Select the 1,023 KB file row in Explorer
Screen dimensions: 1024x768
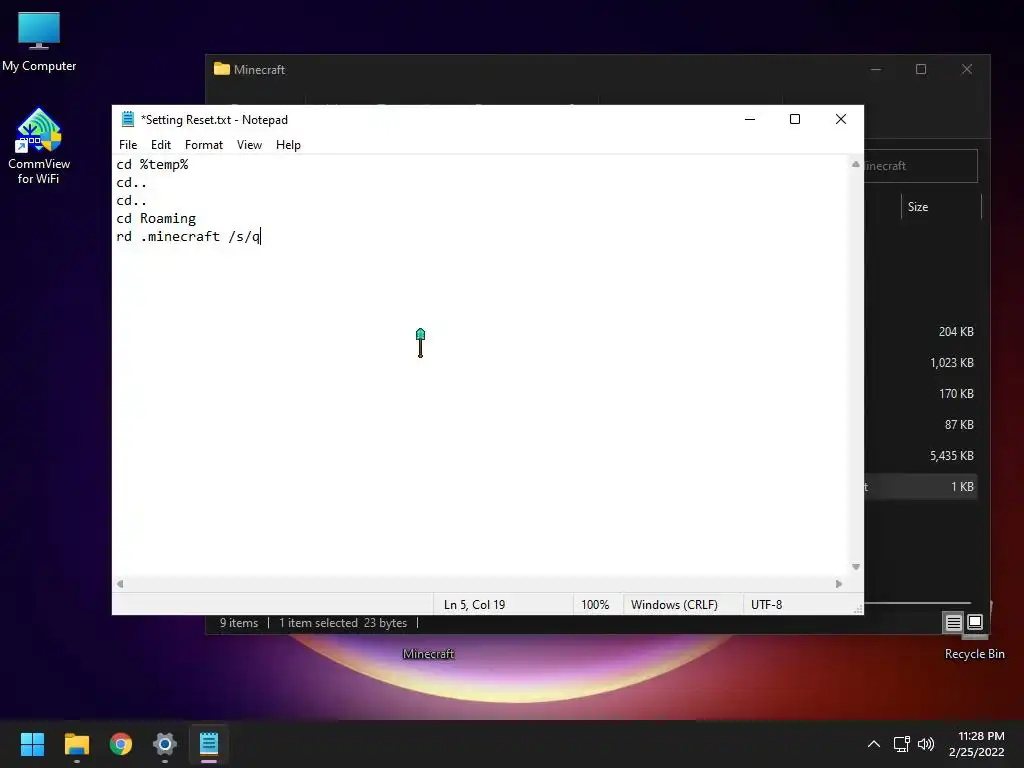coord(920,363)
